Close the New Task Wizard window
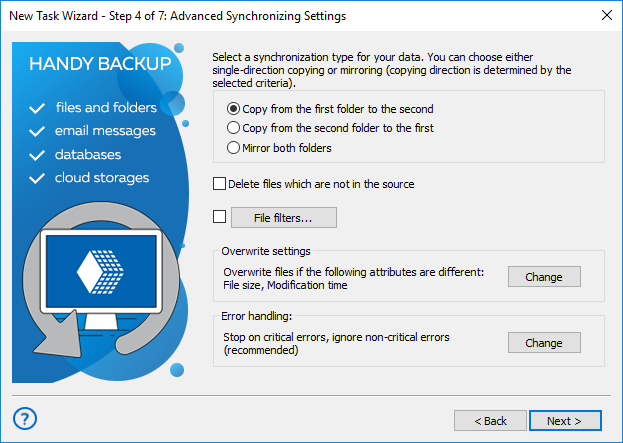 coord(606,15)
